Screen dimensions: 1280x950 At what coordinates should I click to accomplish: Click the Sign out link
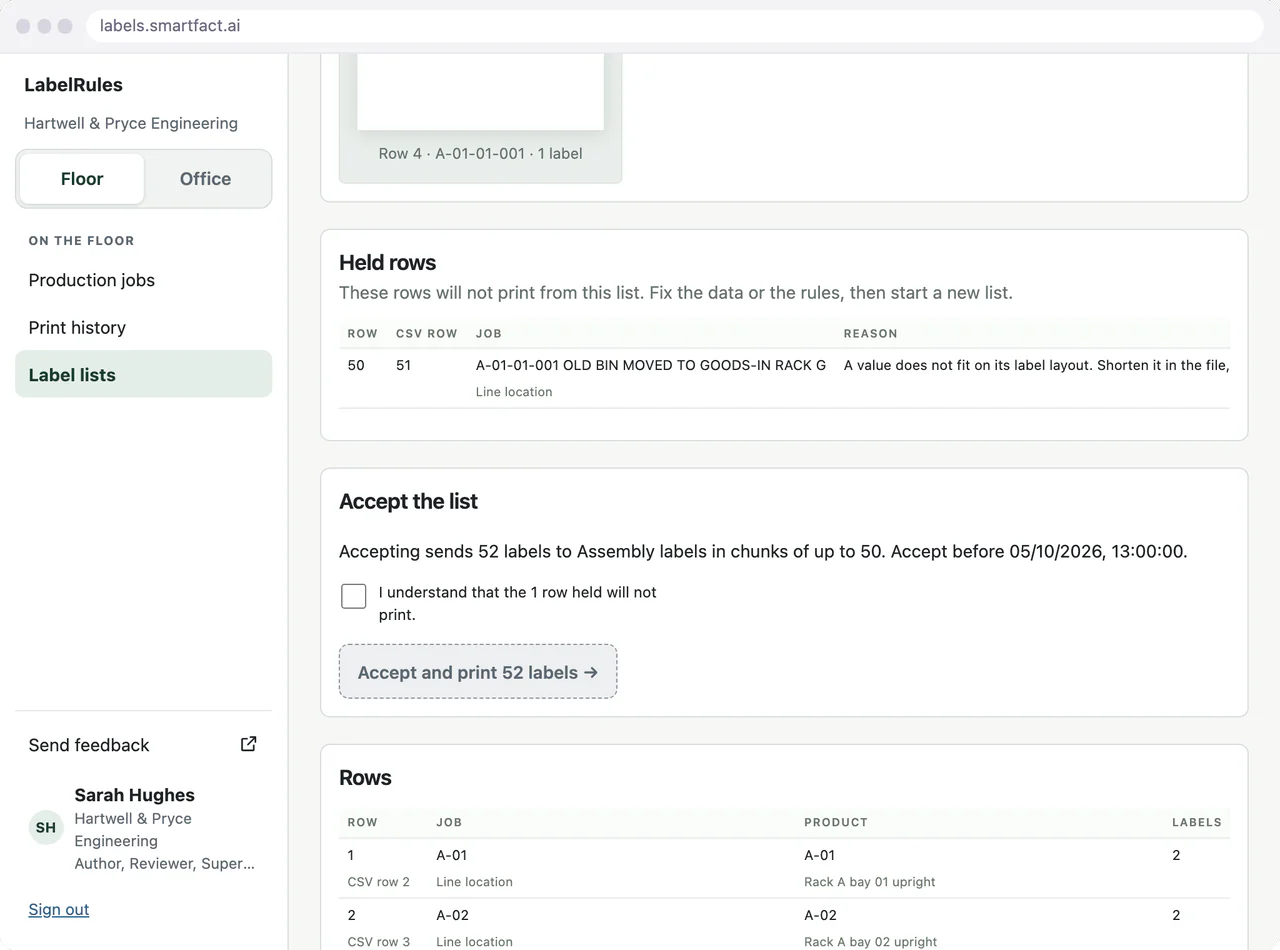click(x=59, y=909)
